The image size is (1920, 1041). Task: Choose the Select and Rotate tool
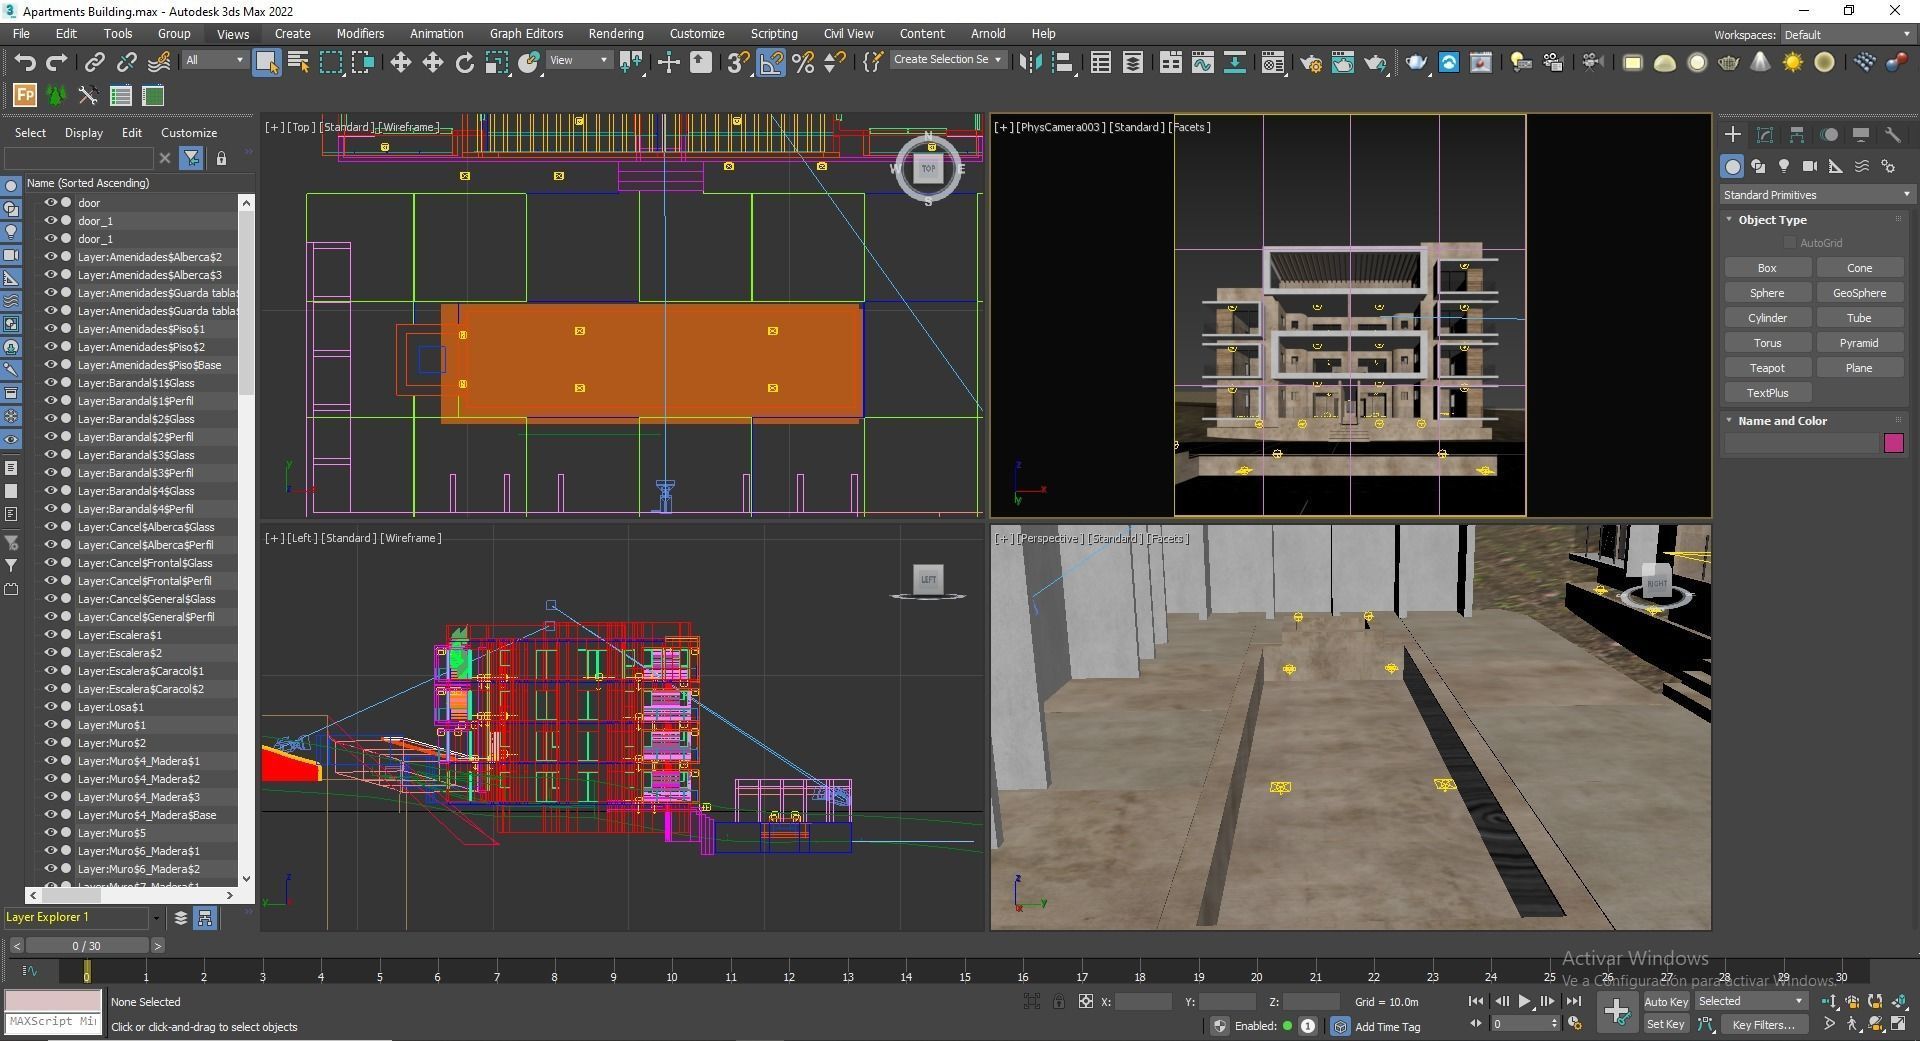[x=464, y=62]
